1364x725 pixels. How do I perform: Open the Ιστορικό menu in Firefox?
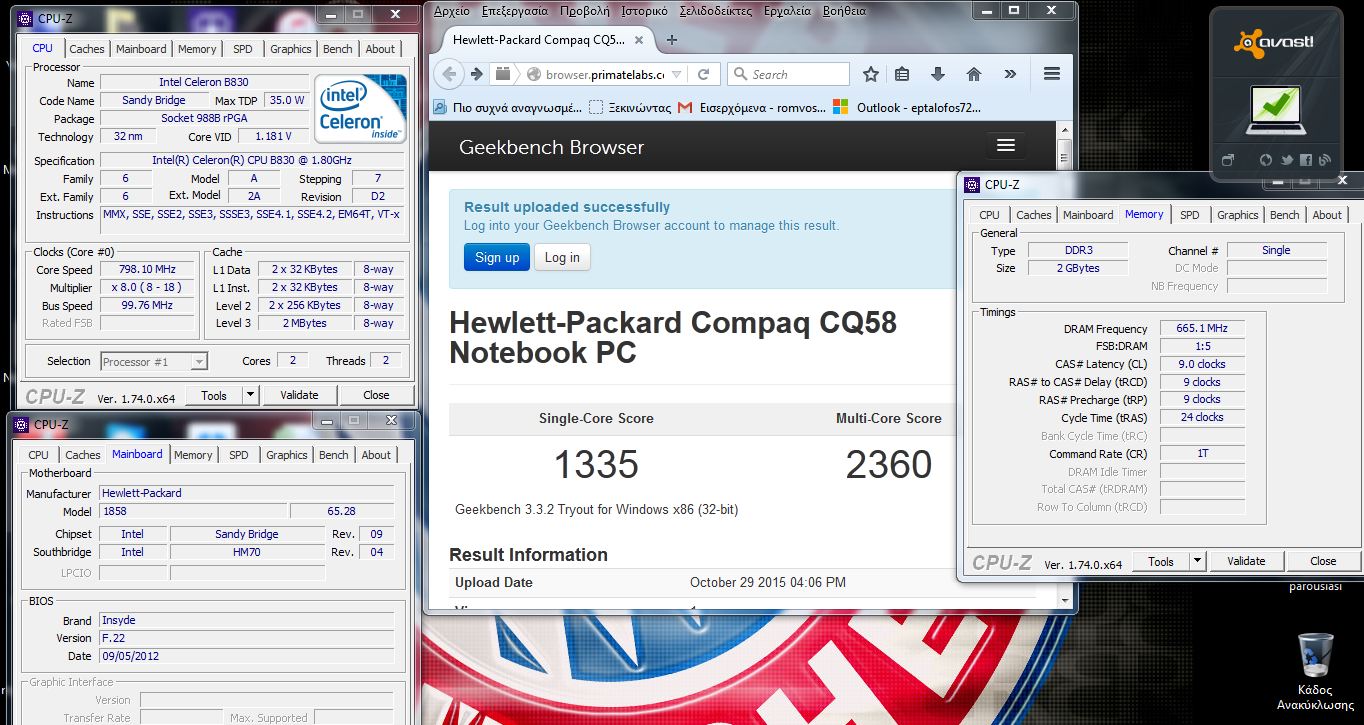[644, 11]
